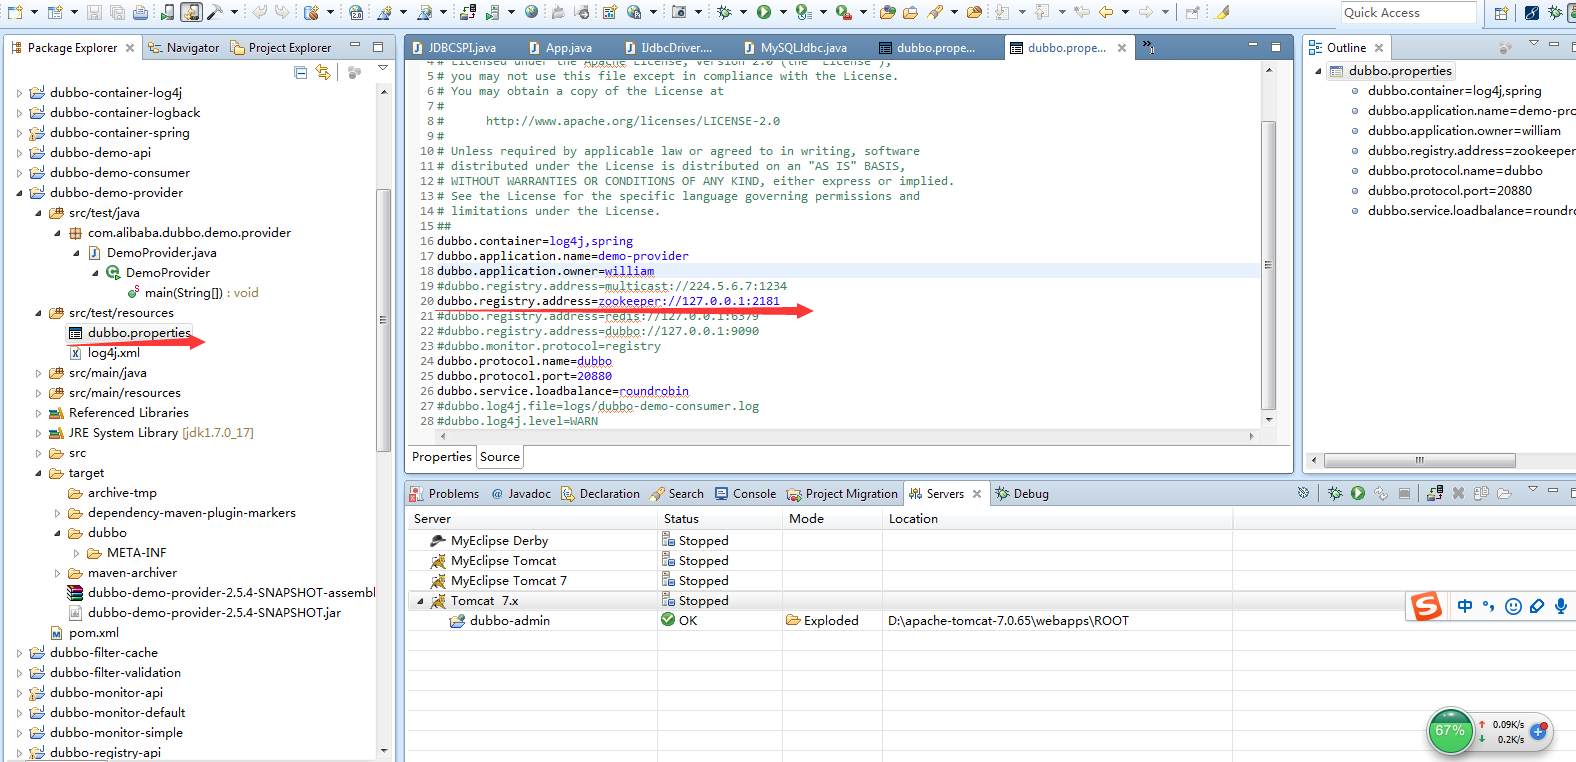Switch to the Properties tab of editor
This screenshot has width=1576, height=762.
pos(442,457)
